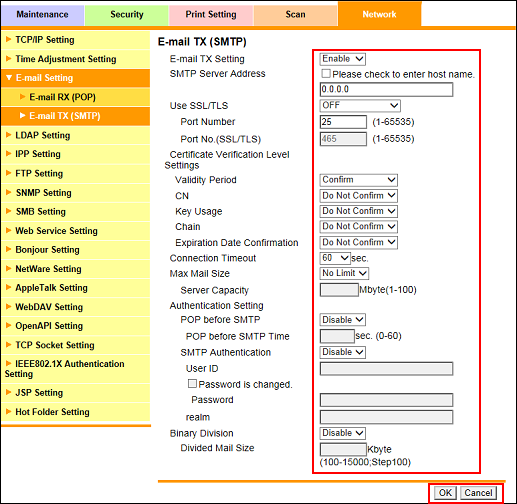Open IPP Setting in sidebar
Image resolution: width=517 pixels, height=504 pixels.
click(76, 154)
